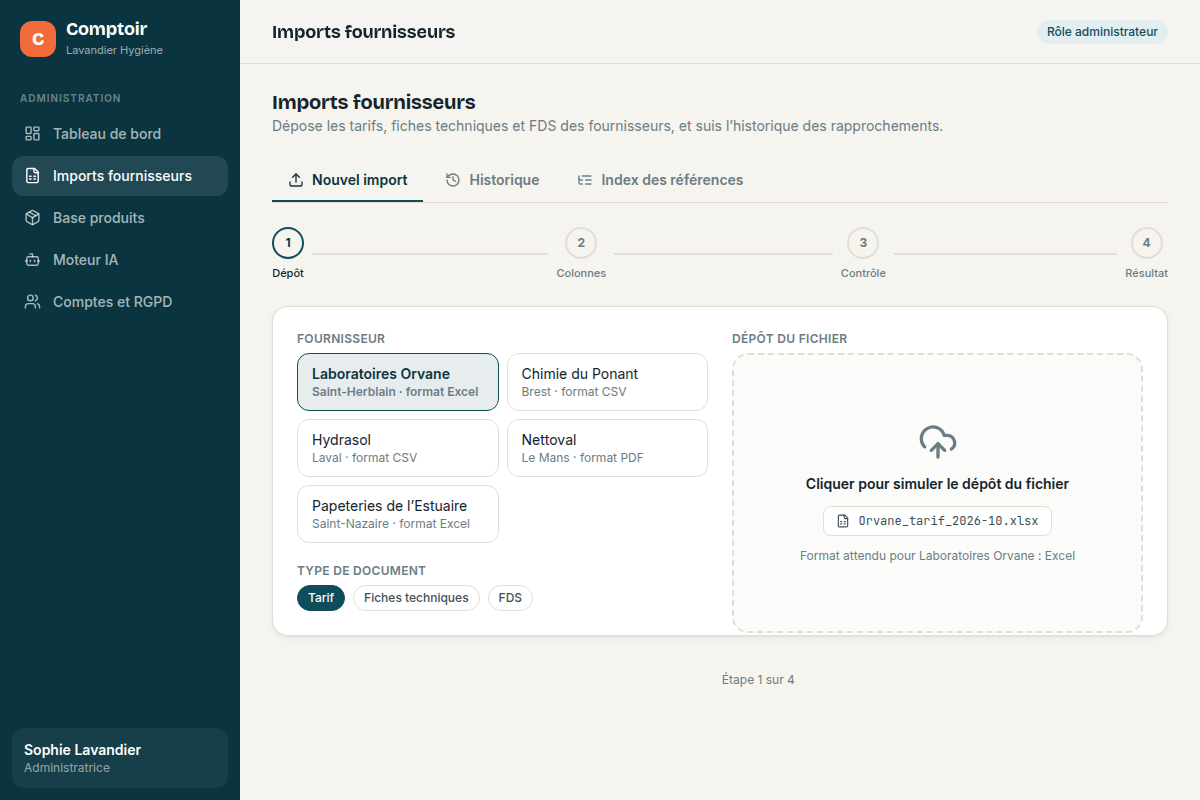The image size is (1200, 800).
Task: Click the "Étape 1 sur 4" text
Action: coord(758,680)
